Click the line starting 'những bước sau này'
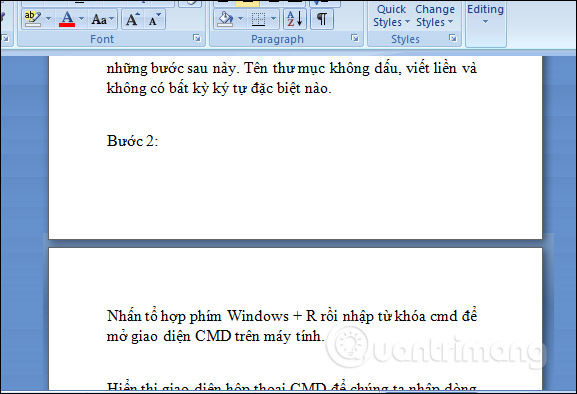577x394 pixels. pos(292,68)
